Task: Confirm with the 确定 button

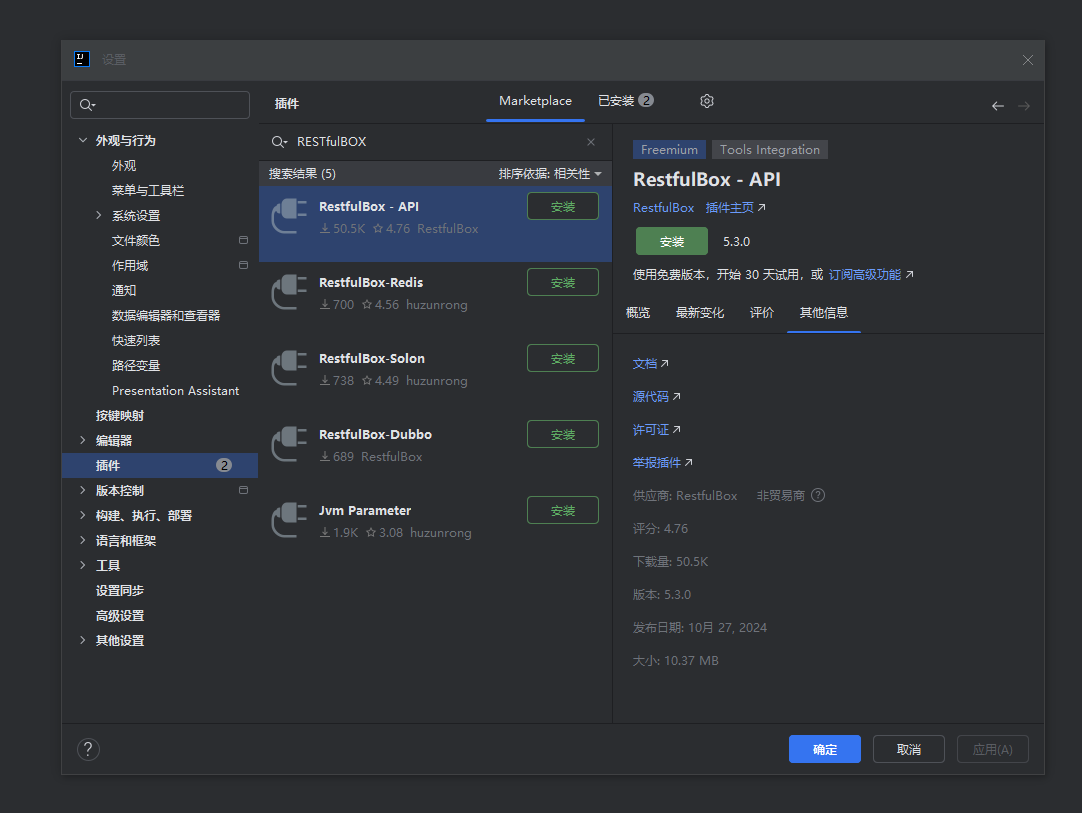Action: click(x=825, y=749)
